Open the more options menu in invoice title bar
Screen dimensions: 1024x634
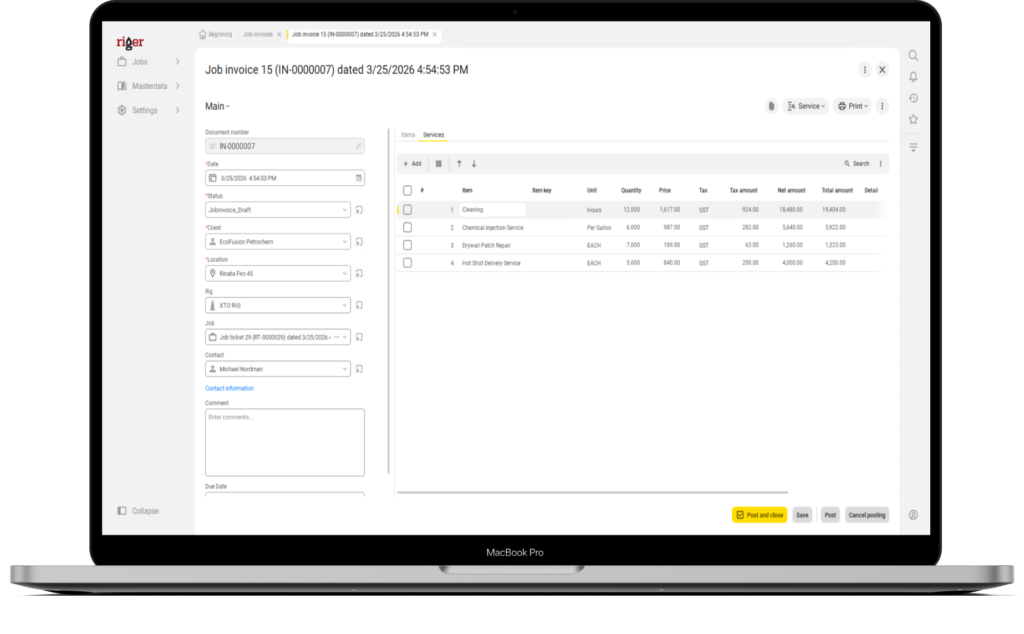(x=865, y=70)
